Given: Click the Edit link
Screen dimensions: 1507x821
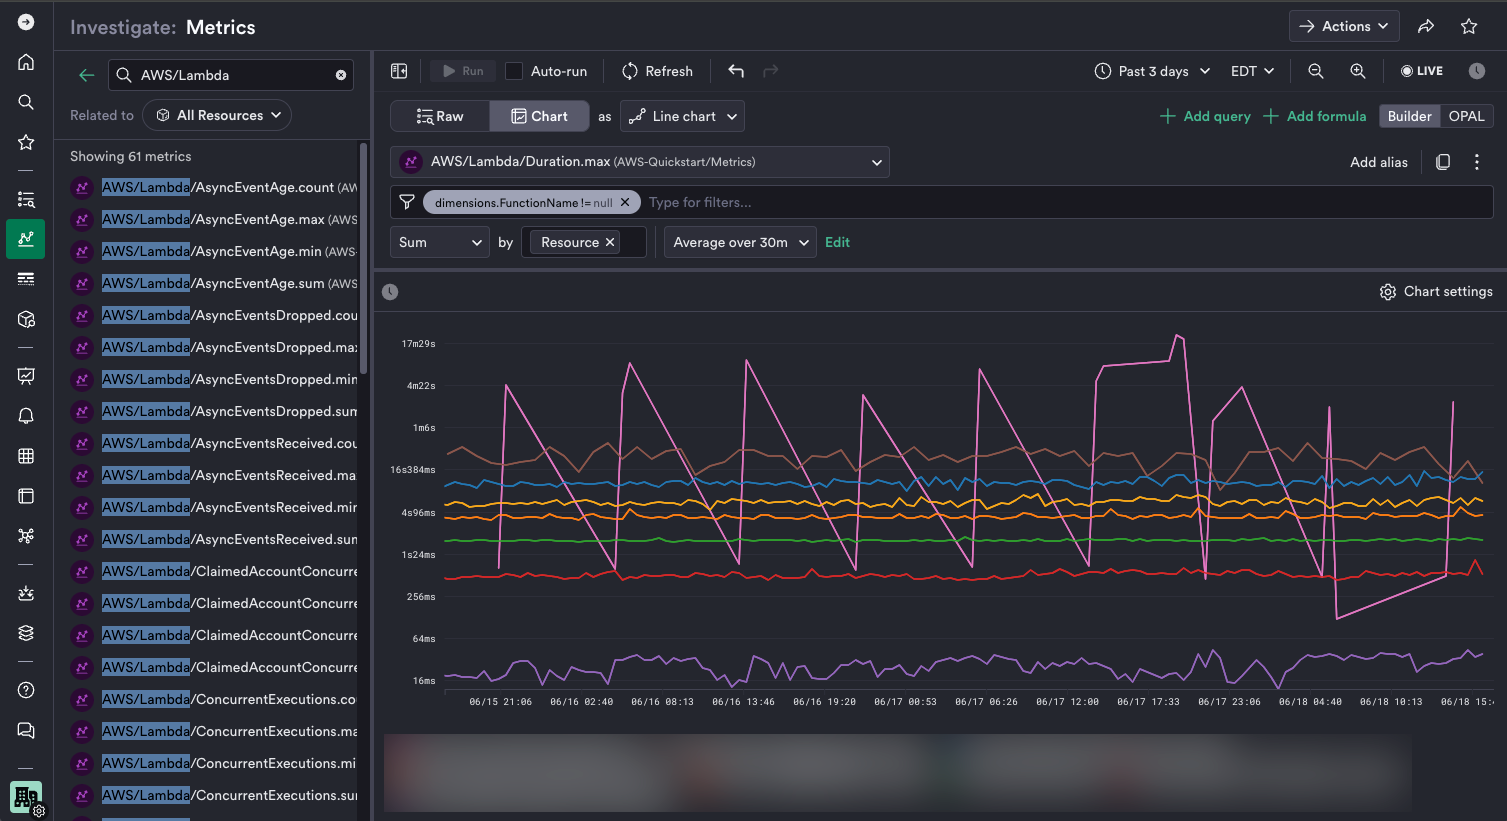Looking at the screenshot, I should (837, 242).
